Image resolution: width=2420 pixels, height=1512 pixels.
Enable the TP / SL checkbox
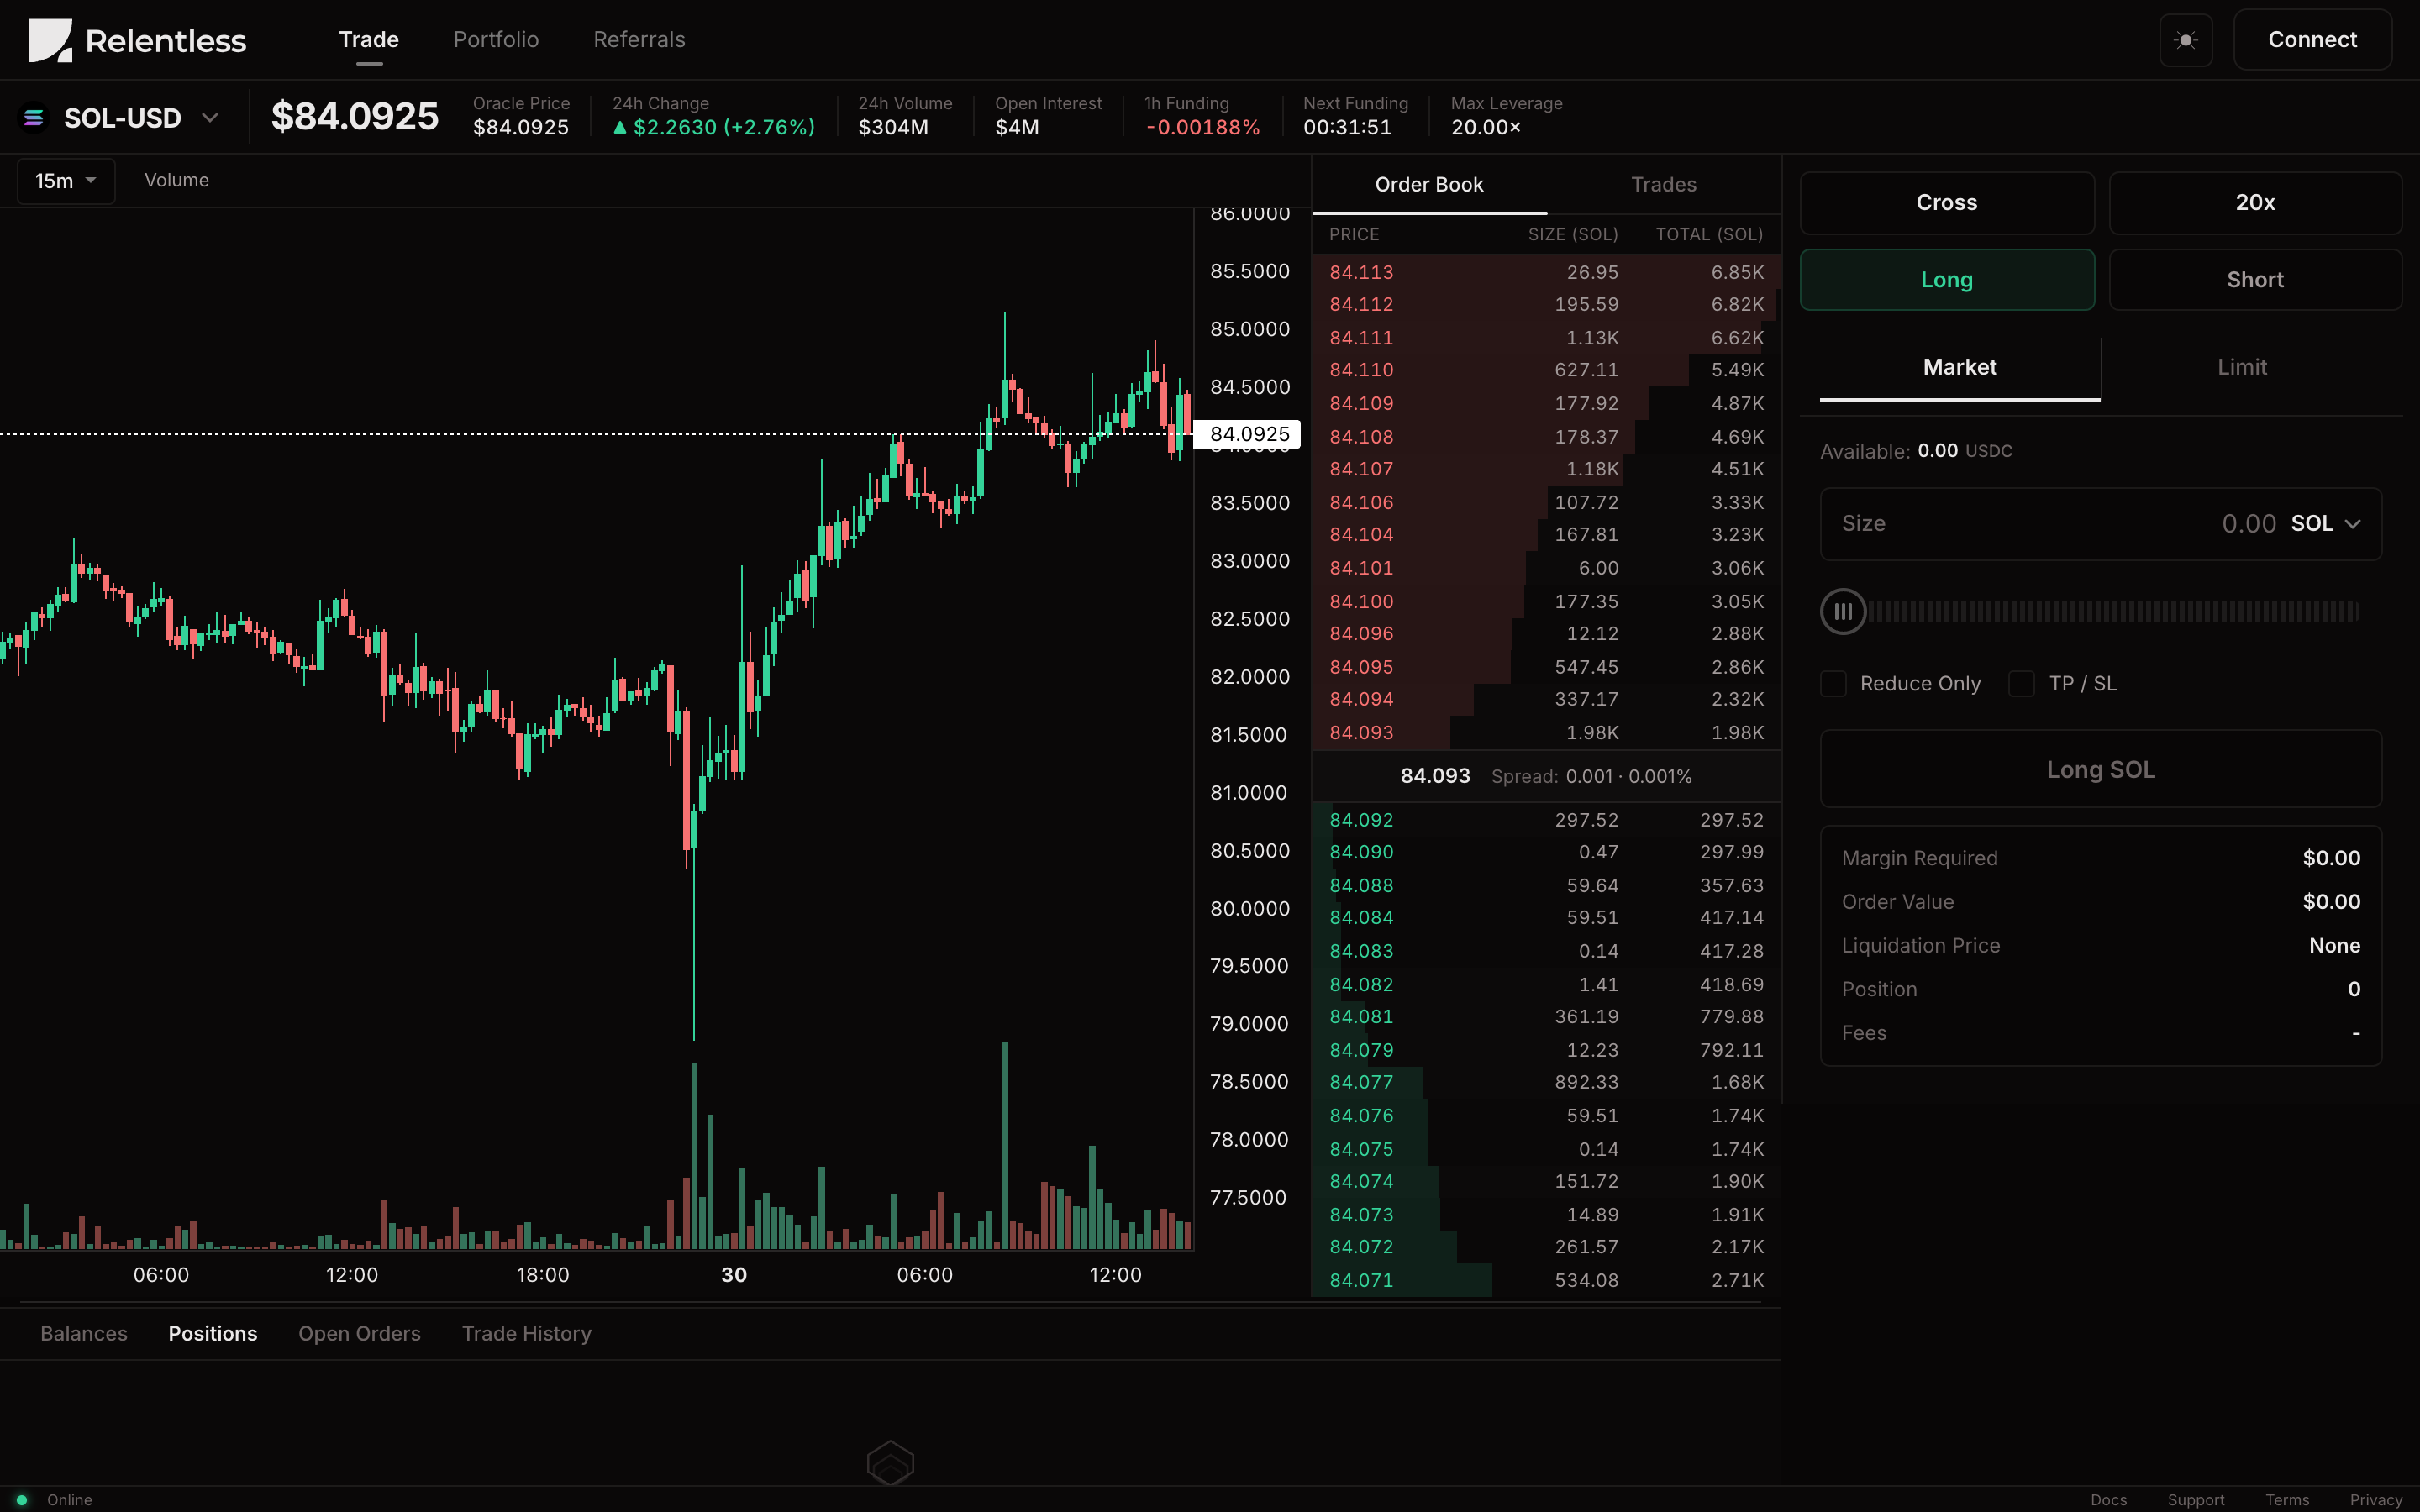click(2021, 684)
